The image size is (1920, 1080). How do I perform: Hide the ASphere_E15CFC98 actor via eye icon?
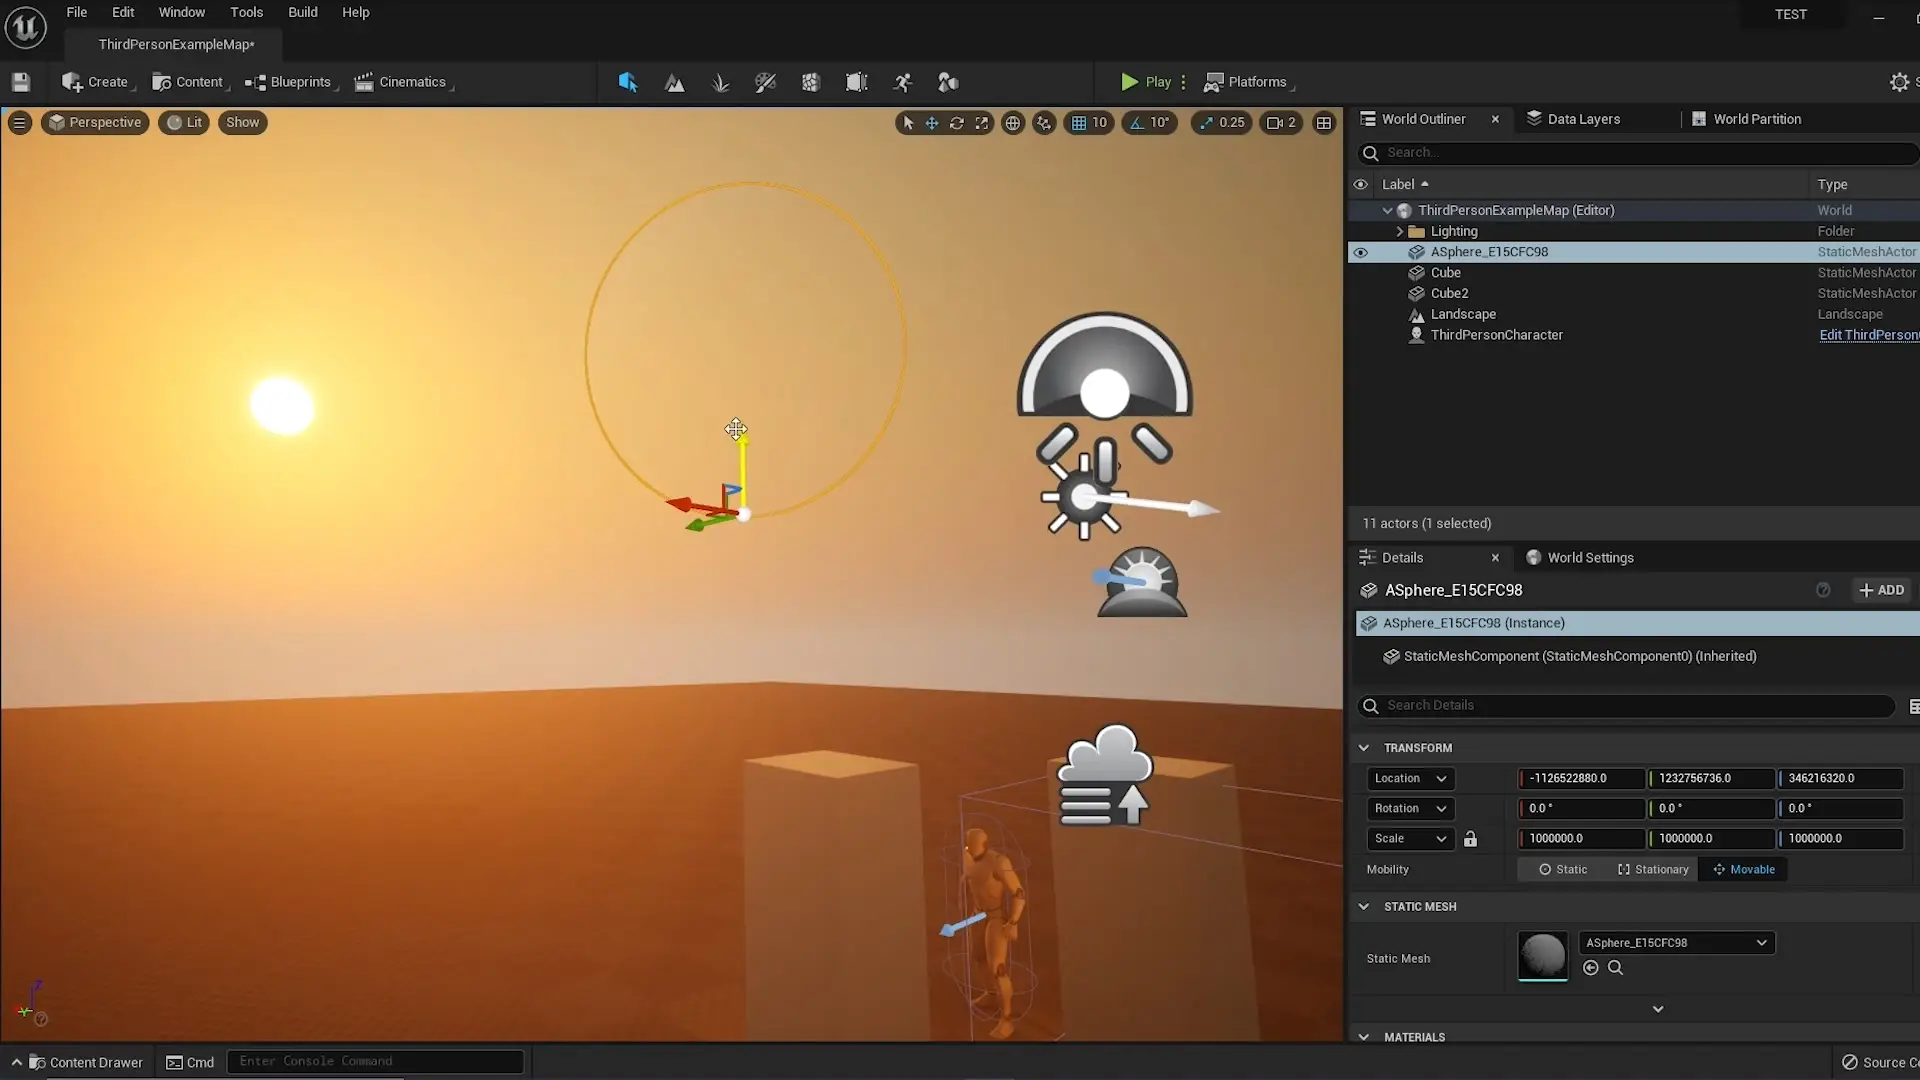[1360, 252]
